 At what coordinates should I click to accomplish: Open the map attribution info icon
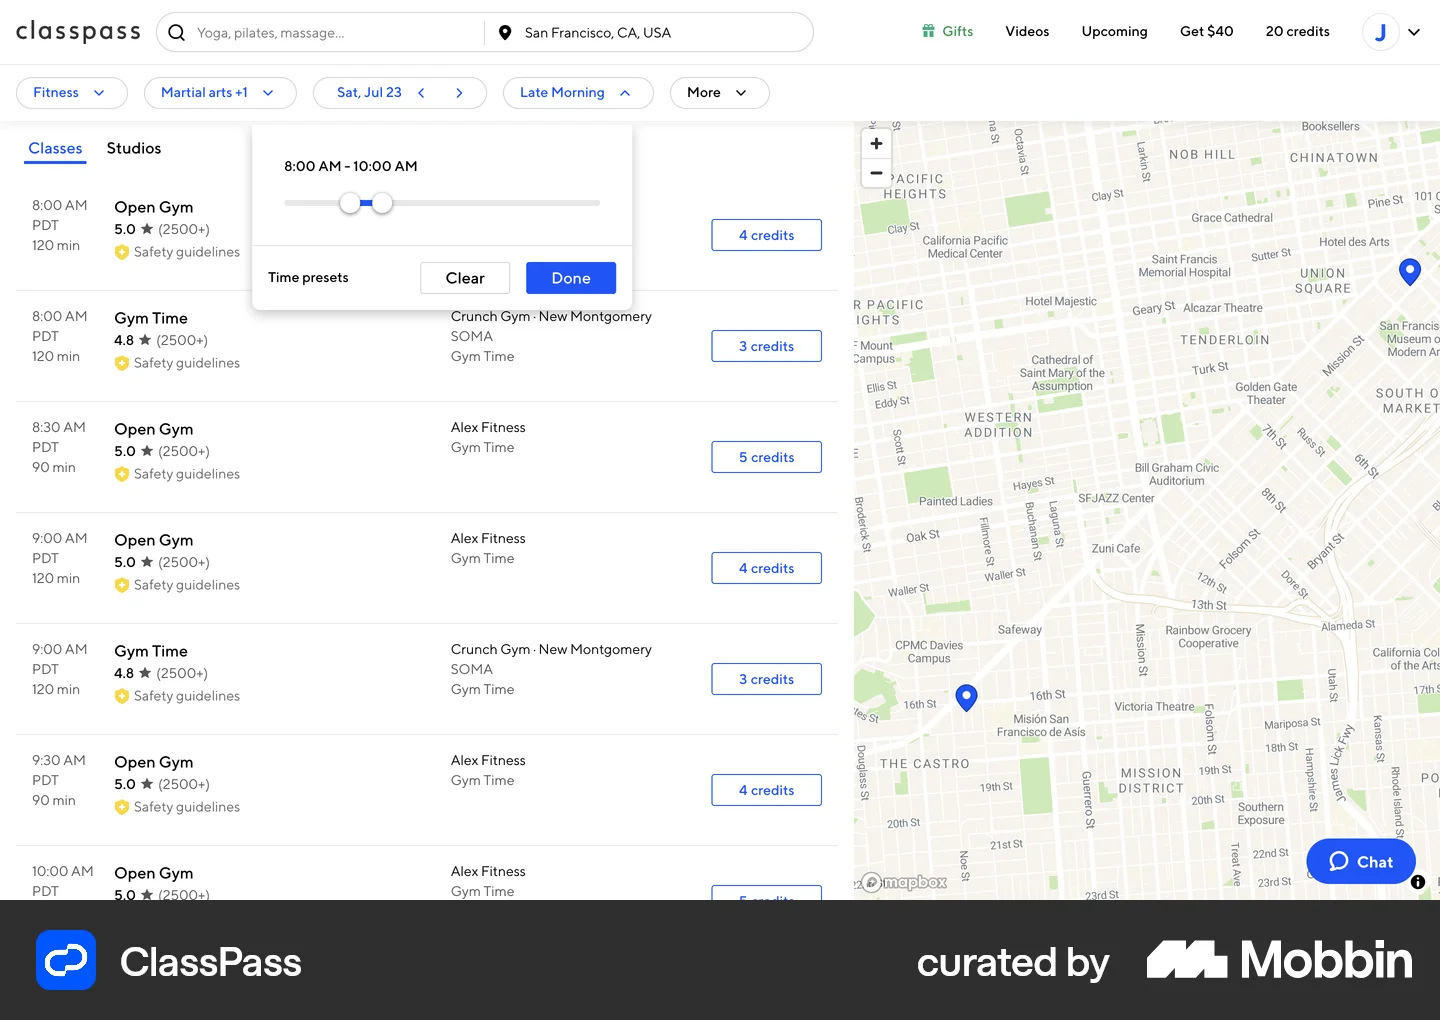(1418, 882)
